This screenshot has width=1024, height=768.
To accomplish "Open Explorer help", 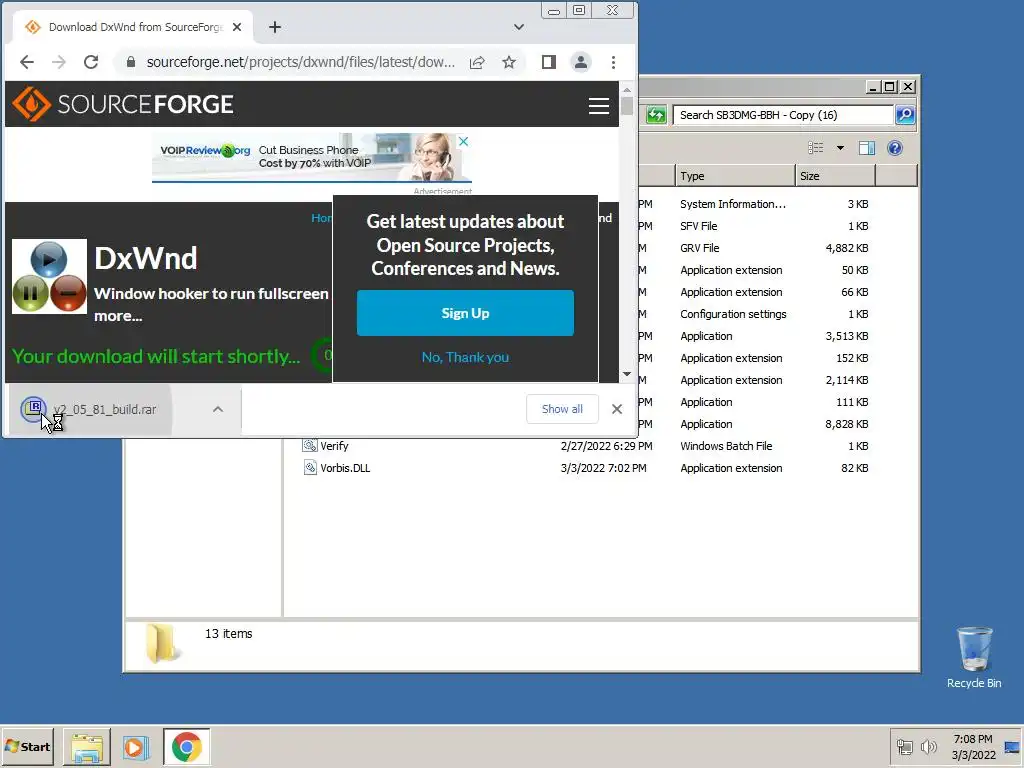I will (x=895, y=148).
